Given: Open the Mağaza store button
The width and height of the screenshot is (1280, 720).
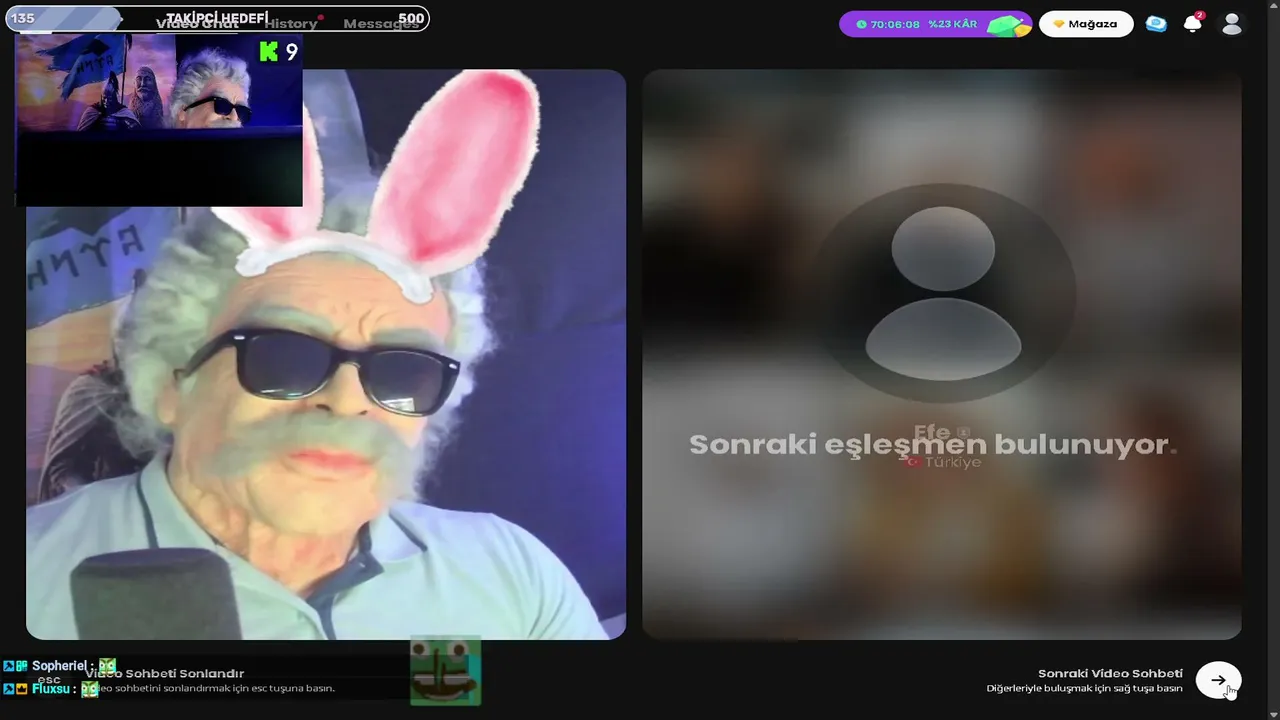Looking at the screenshot, I should [1085, 24].
